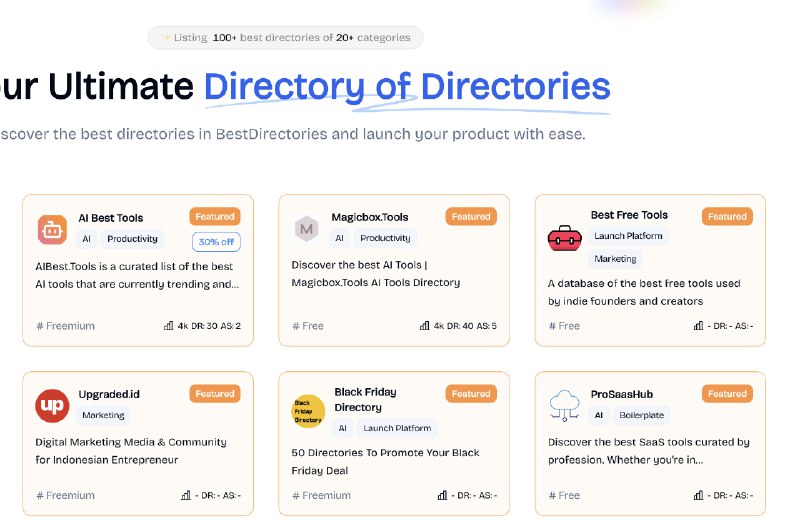This screenshot has height=530, width=800.
Task: Click the Upgraded.id red 'up' logo
Action: click(52, 406)
